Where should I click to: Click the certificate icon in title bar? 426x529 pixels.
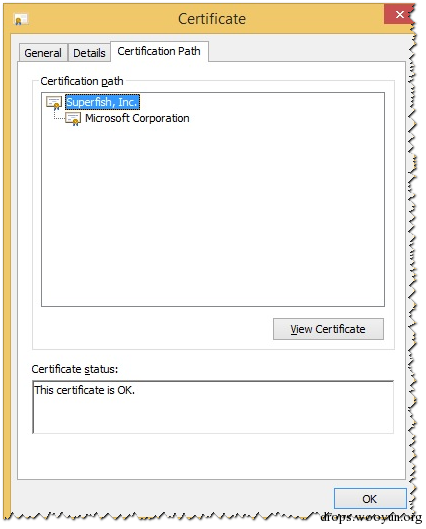21,20
